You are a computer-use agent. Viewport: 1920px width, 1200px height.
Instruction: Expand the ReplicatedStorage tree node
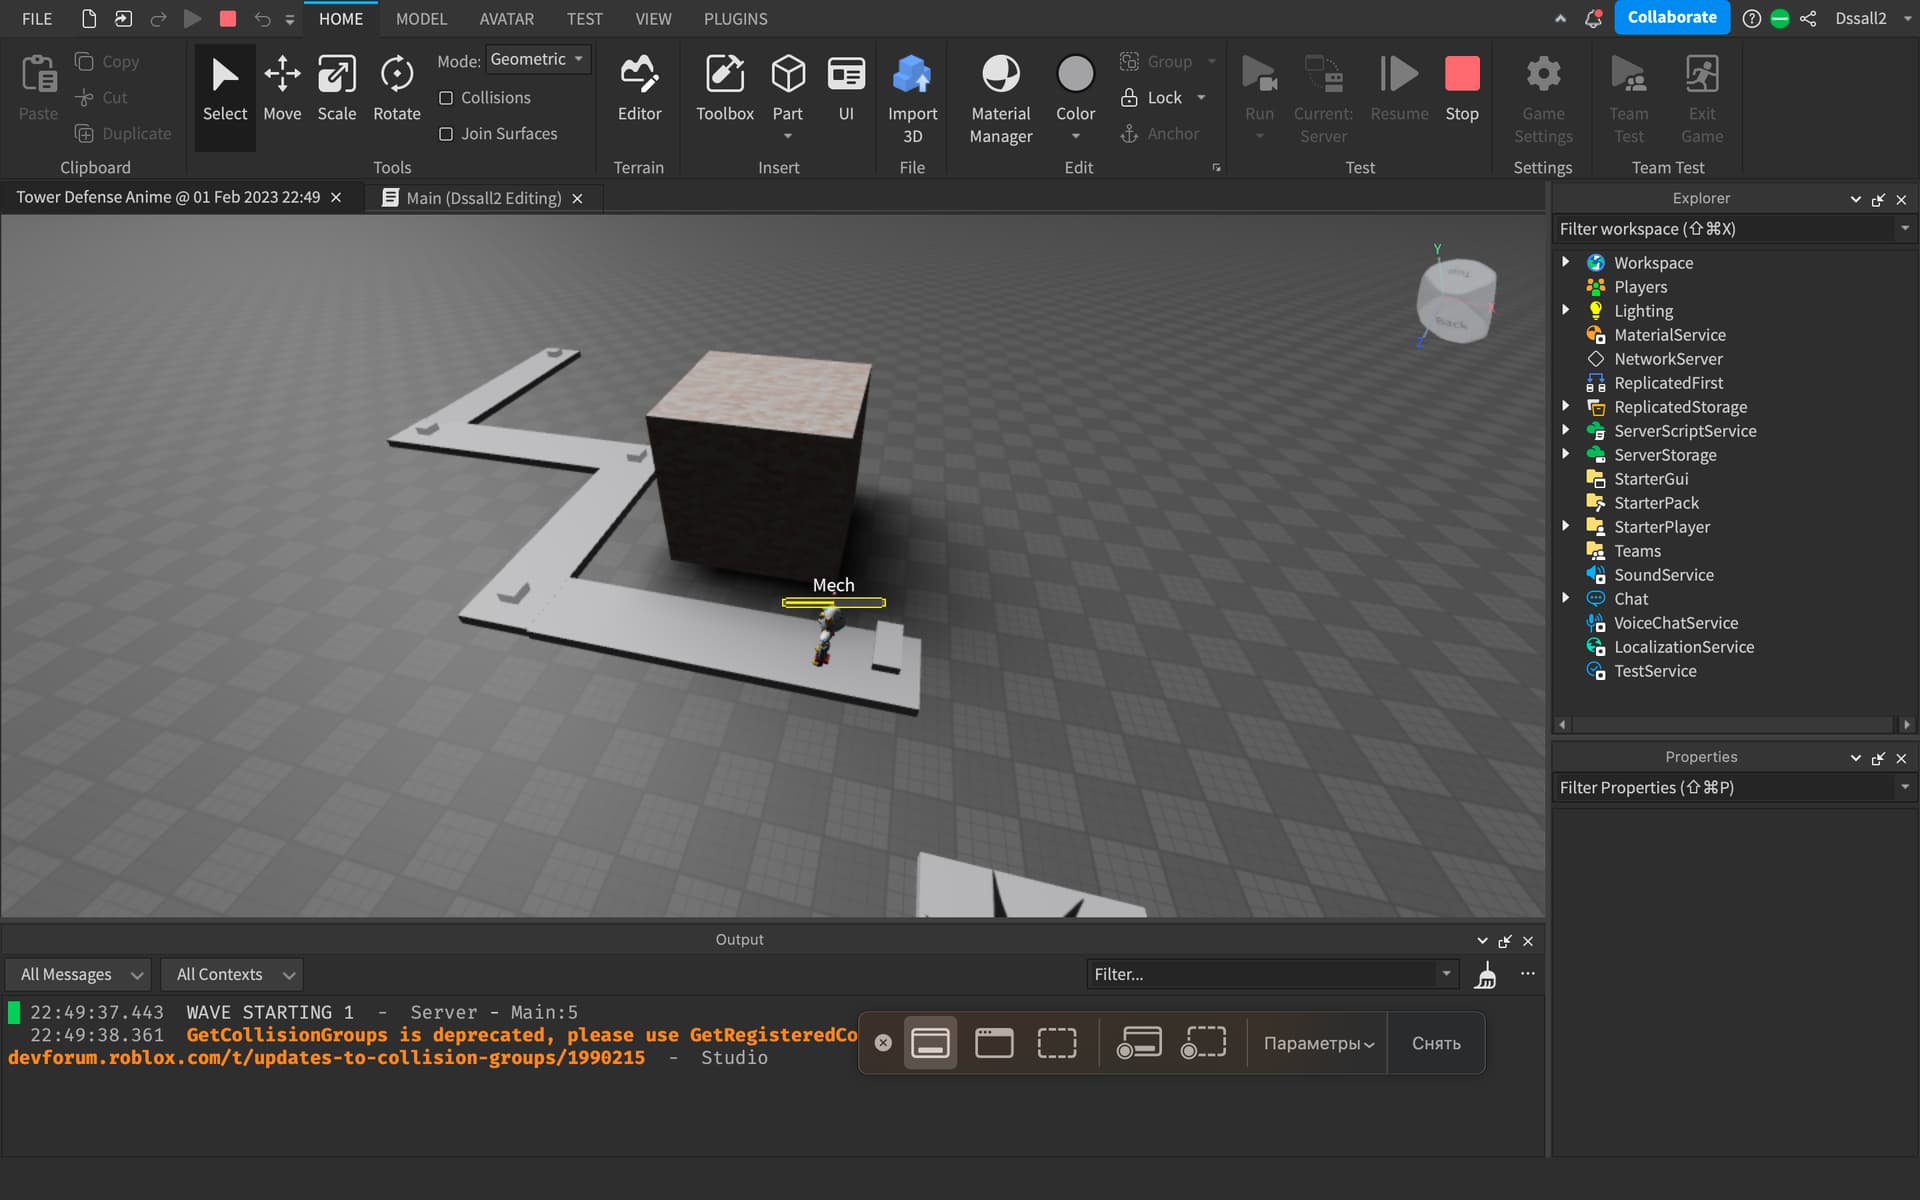(x=1566, y=406)
